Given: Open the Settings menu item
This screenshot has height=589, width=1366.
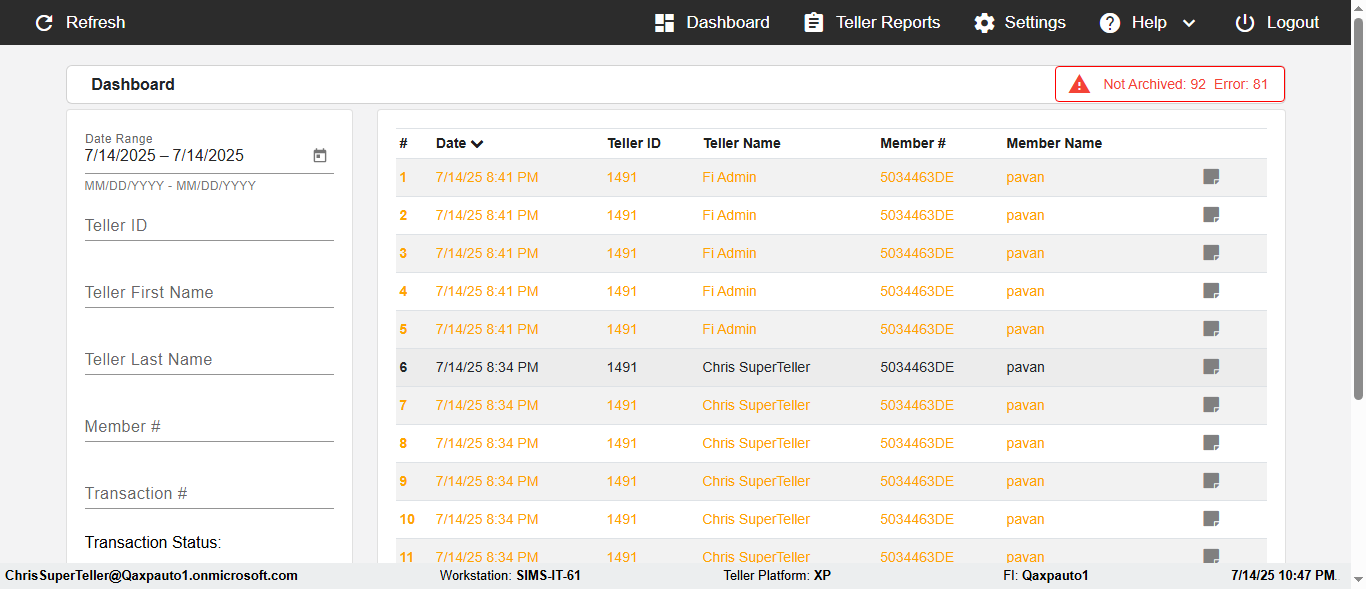Looking at the screenshot, I should coord(1020,23).
